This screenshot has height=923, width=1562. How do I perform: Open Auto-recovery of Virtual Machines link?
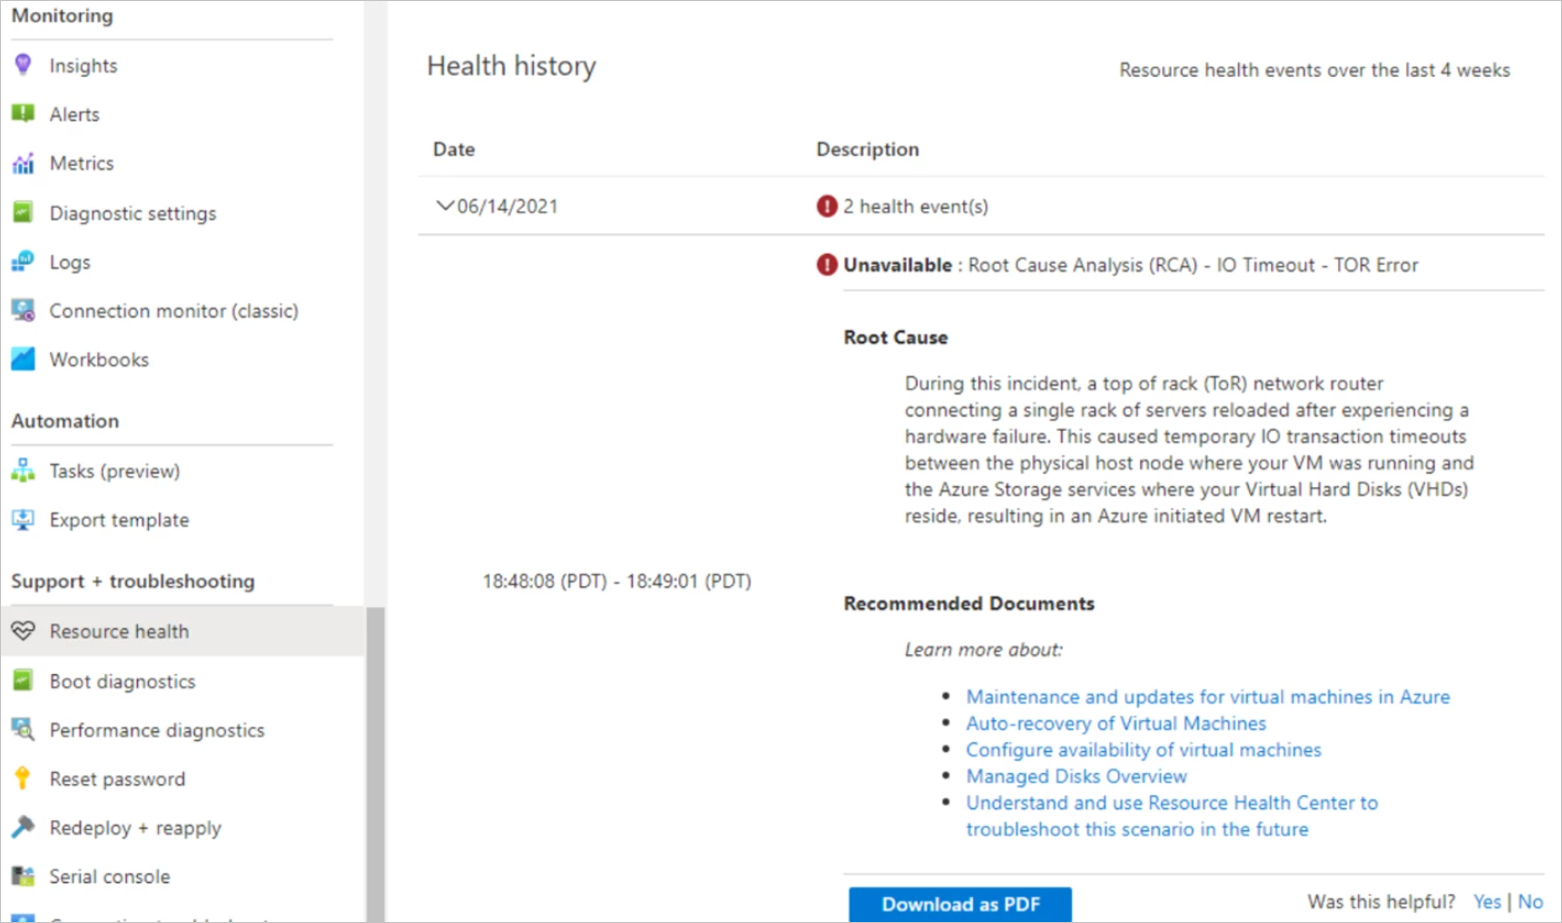[x=1115, y=723]
